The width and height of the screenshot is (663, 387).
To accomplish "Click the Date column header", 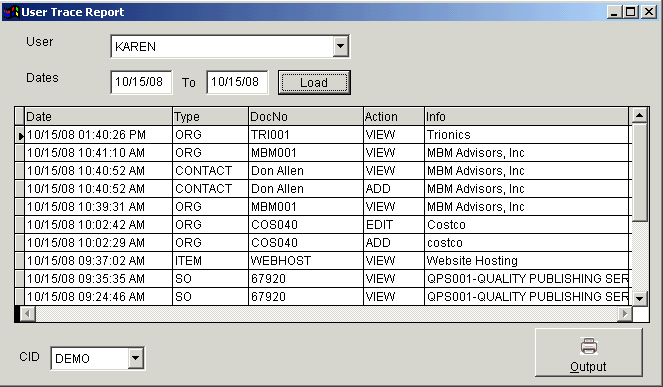I will tap(98, 116).
